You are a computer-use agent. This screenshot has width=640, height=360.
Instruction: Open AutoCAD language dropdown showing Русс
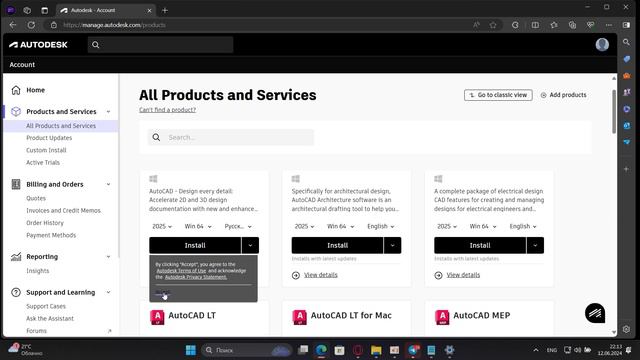click(238, 226)
